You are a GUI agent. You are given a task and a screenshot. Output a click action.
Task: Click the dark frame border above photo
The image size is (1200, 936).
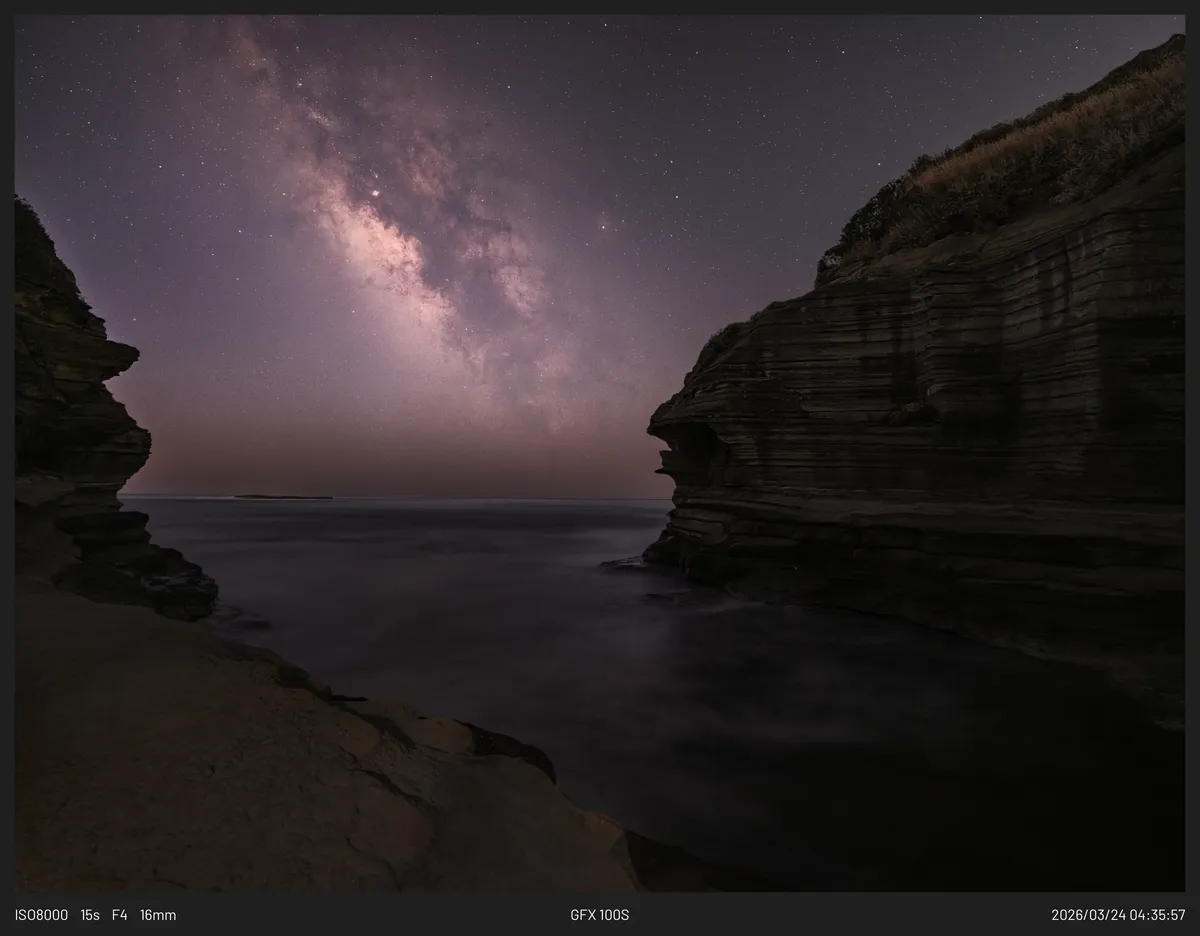600,7
